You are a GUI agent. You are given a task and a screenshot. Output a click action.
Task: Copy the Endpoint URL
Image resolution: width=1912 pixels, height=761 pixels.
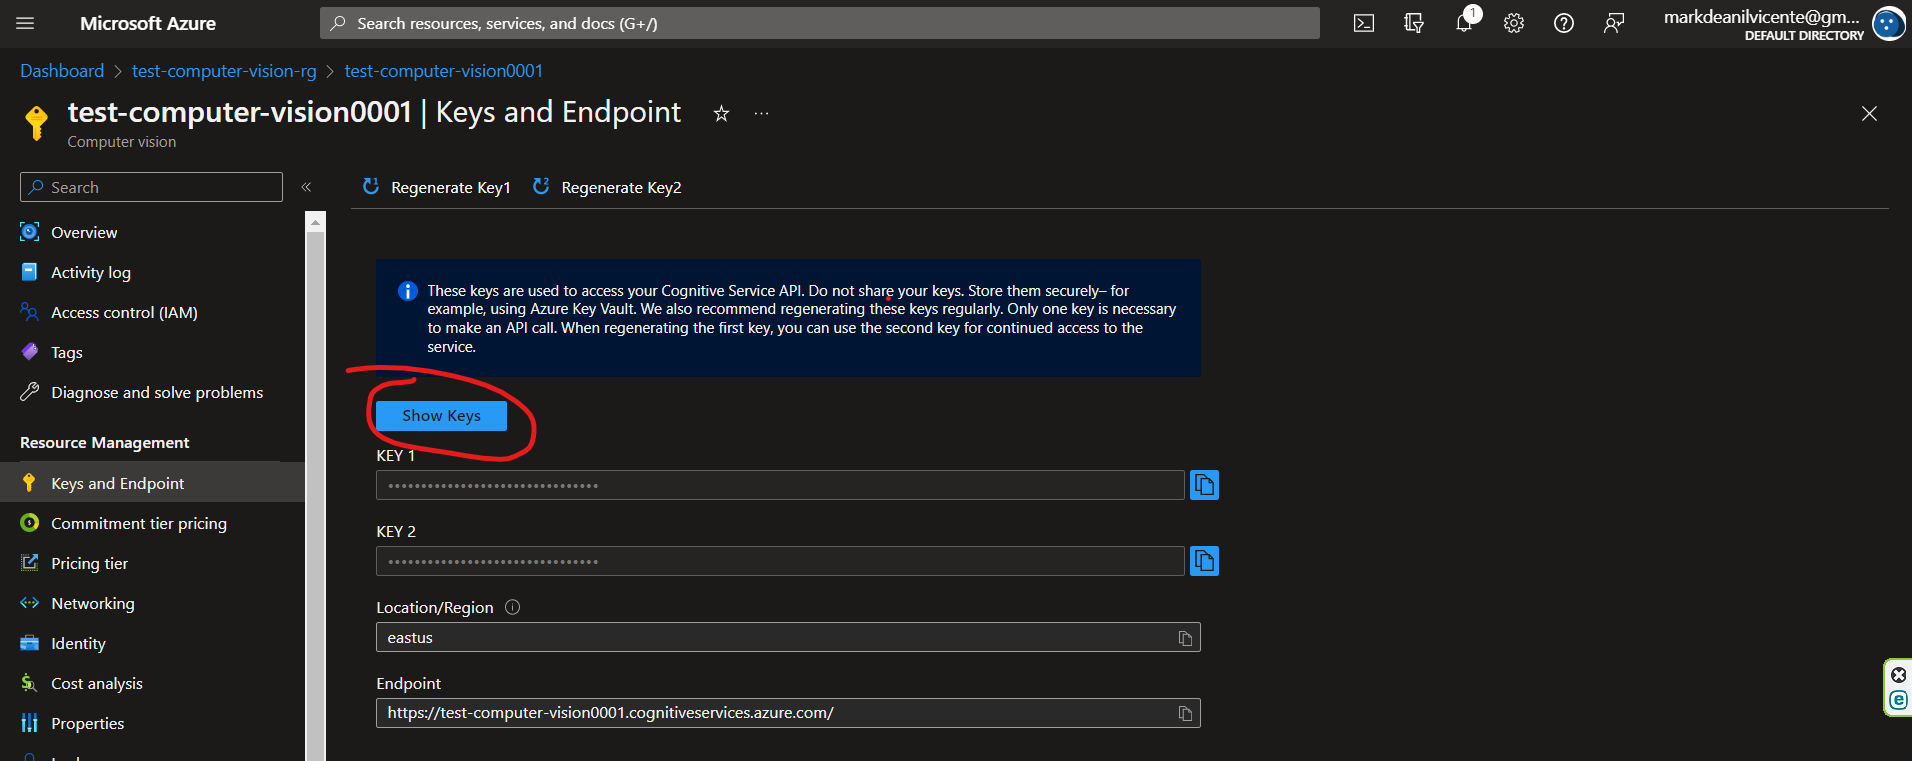coord(1185,713)
